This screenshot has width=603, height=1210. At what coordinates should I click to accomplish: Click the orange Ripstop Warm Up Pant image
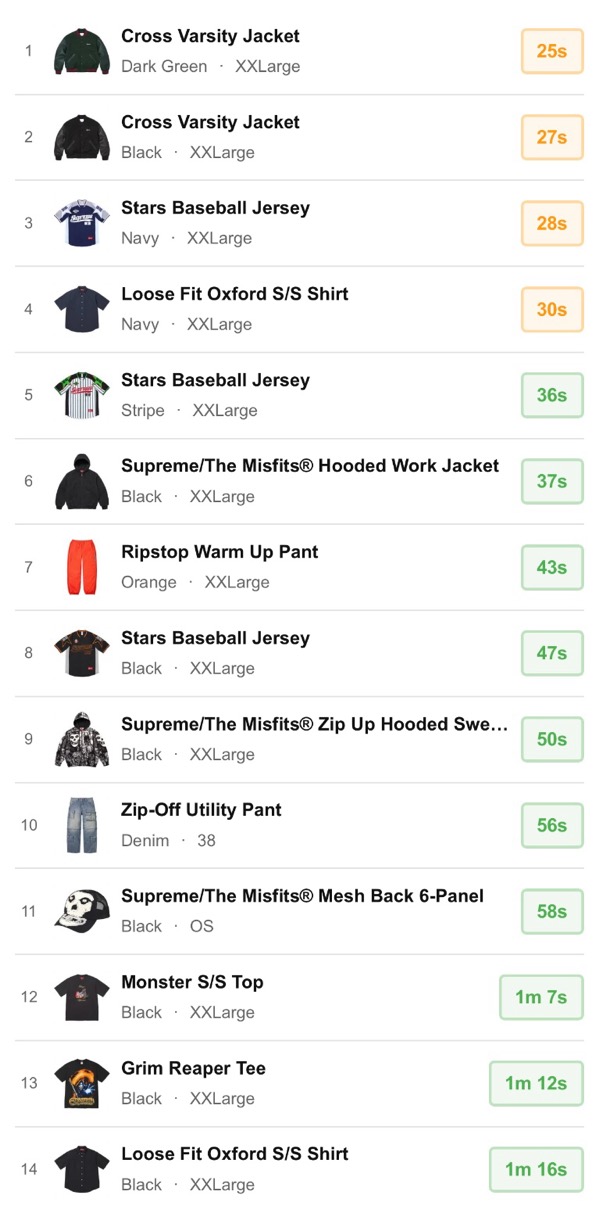(x=82, y=567)
